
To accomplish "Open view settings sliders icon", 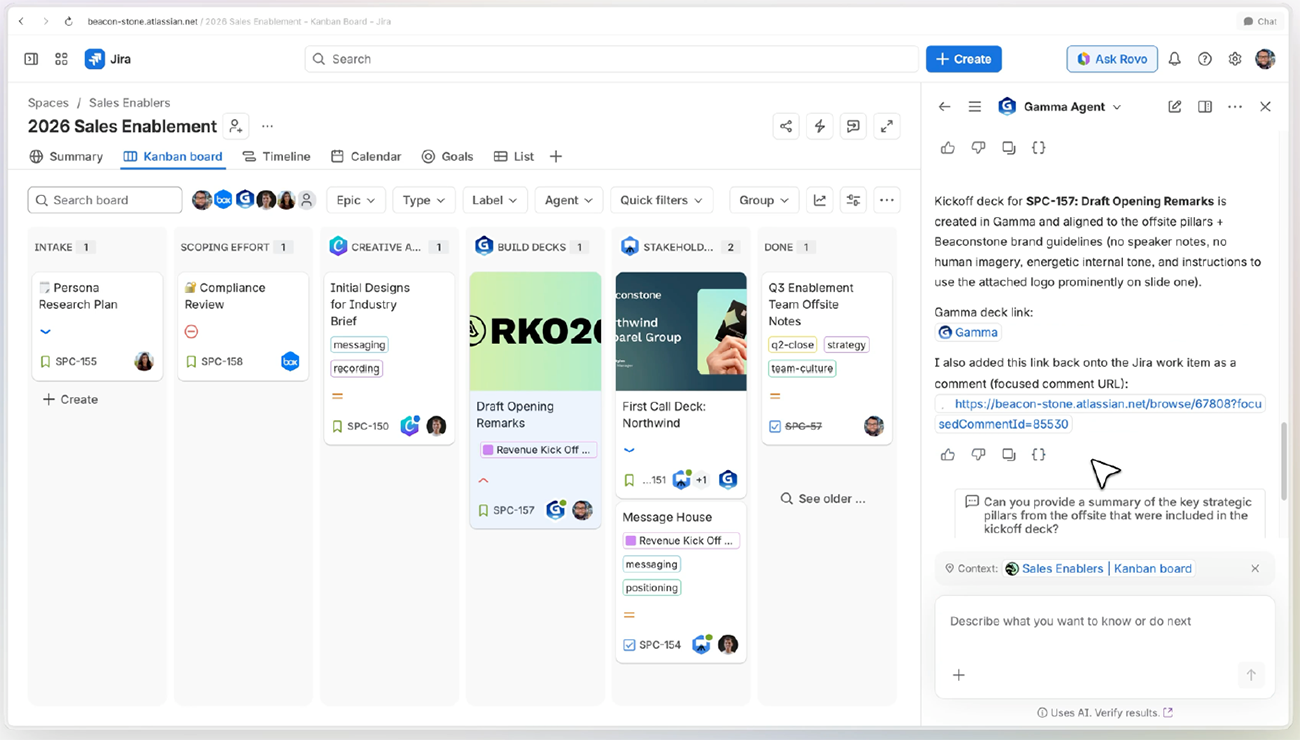I will (853, 200).
